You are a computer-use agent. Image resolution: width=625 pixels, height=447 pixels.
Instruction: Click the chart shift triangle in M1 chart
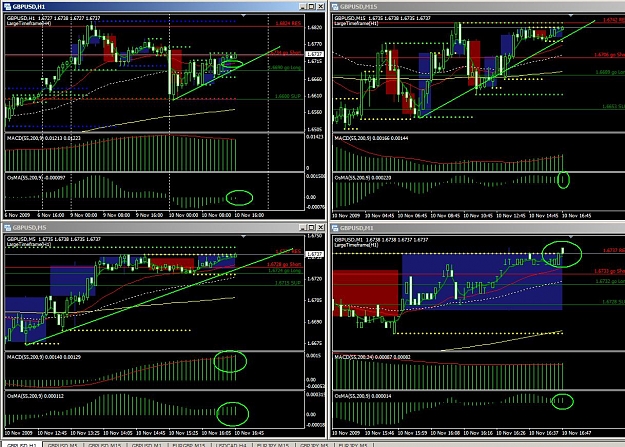click(571, 236)
